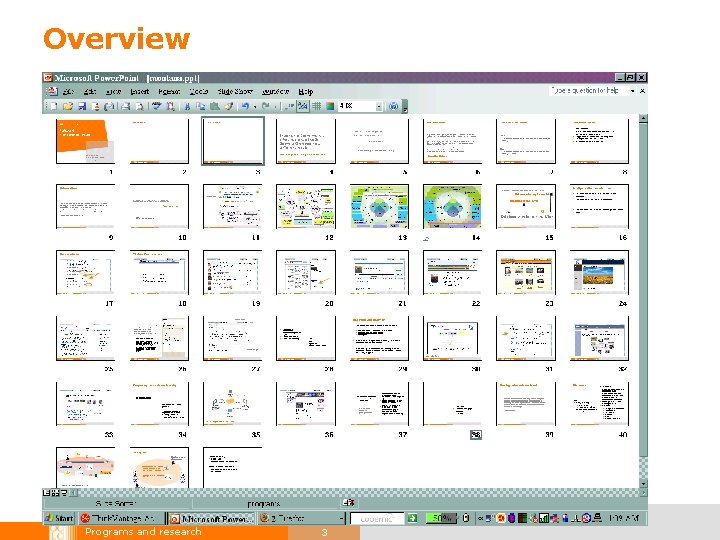Select slide 30 thumbnail
Viewport: 720px width, 540px height.
[452, 338]
